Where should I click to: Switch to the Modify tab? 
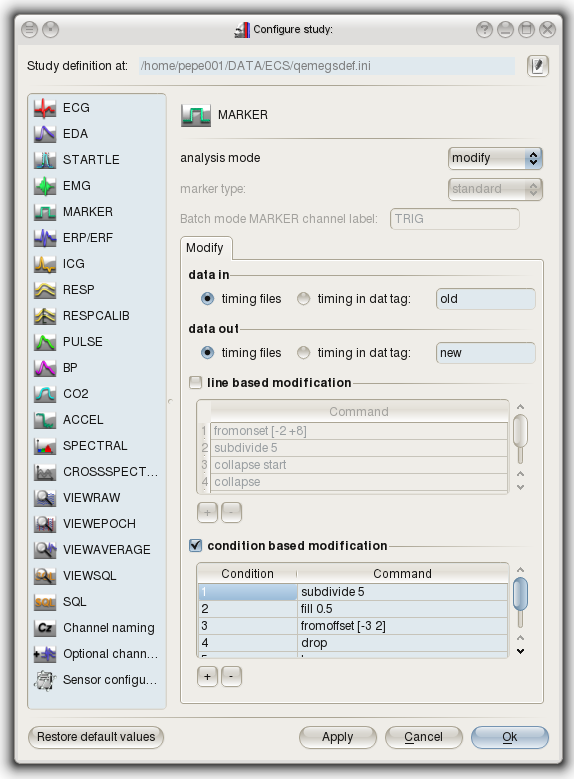coord(205,248)
